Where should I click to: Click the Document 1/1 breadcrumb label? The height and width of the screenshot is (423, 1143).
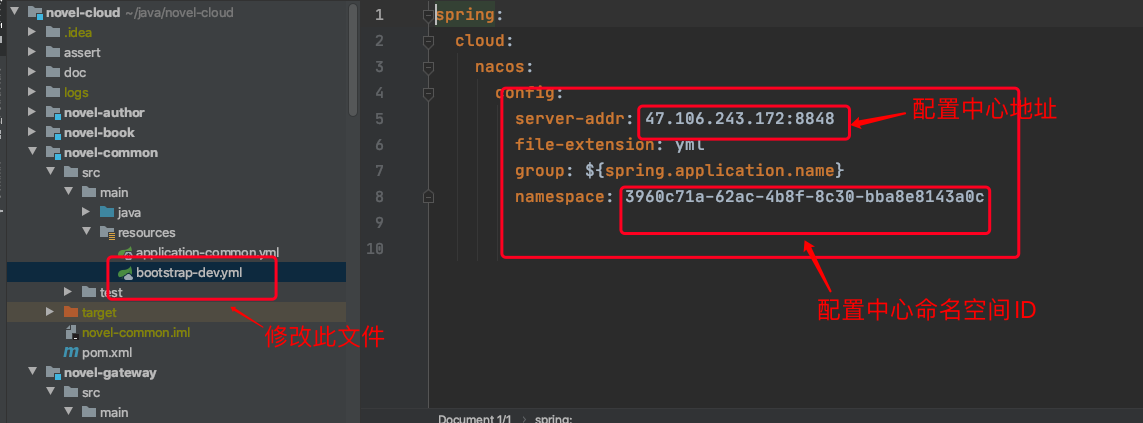tap(475, 419)
